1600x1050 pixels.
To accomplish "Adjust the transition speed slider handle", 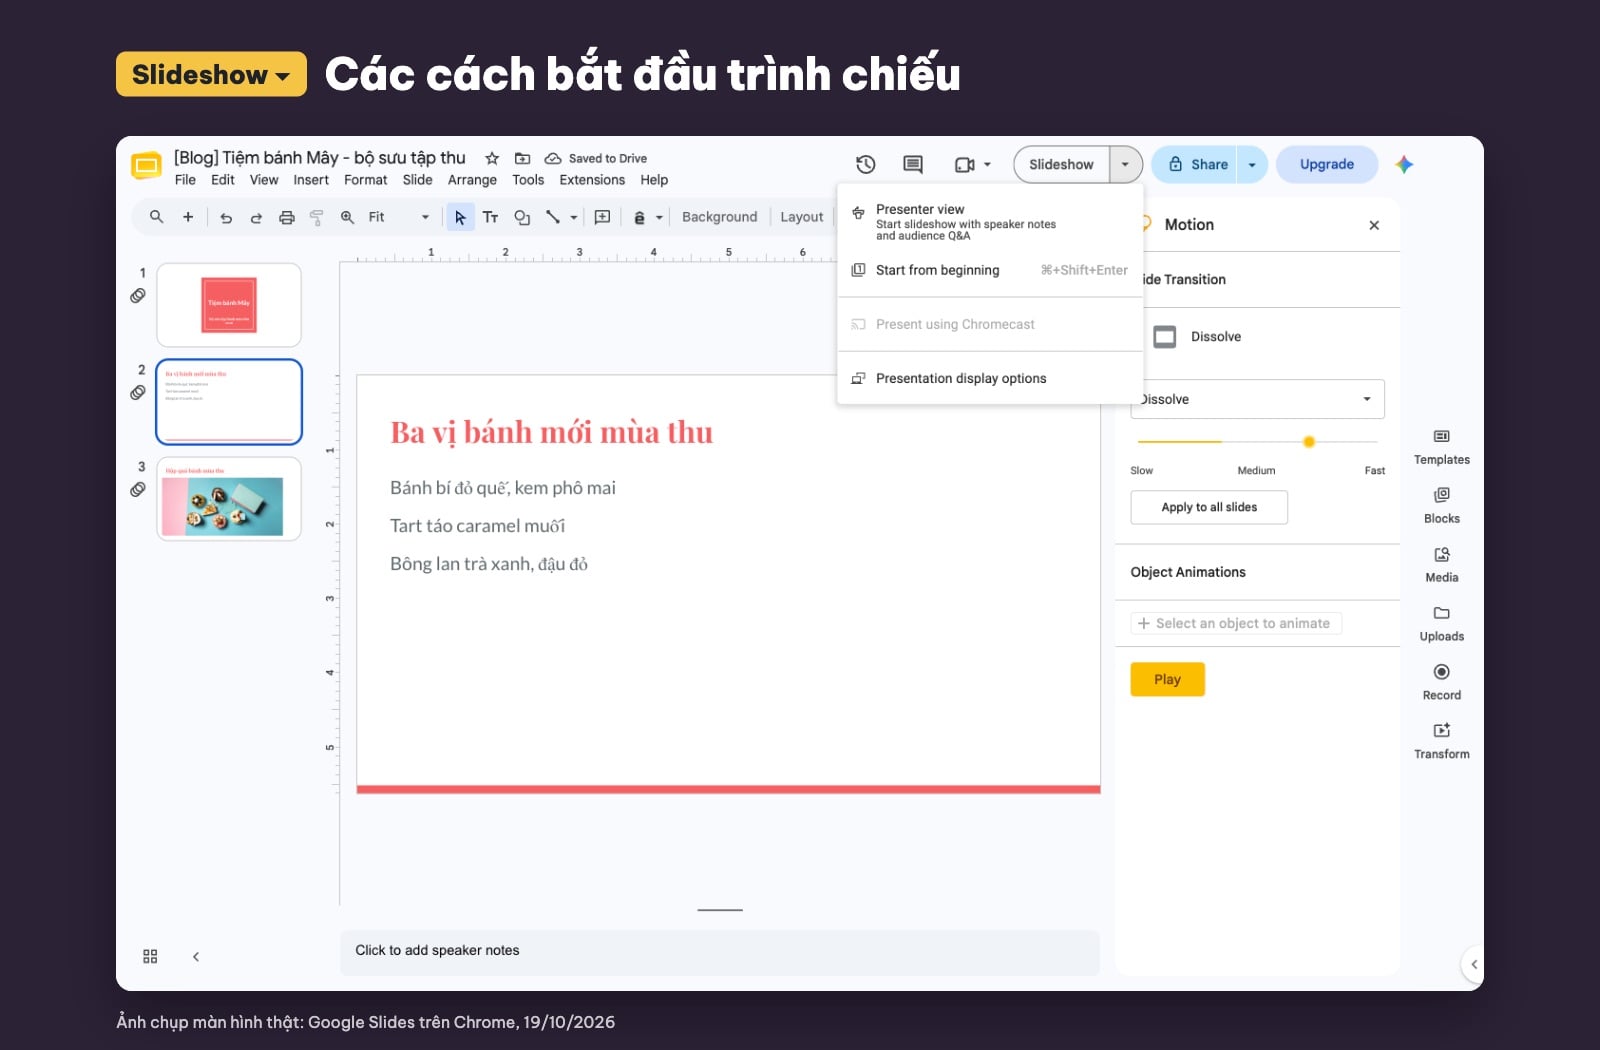I will coord(1309,442).
